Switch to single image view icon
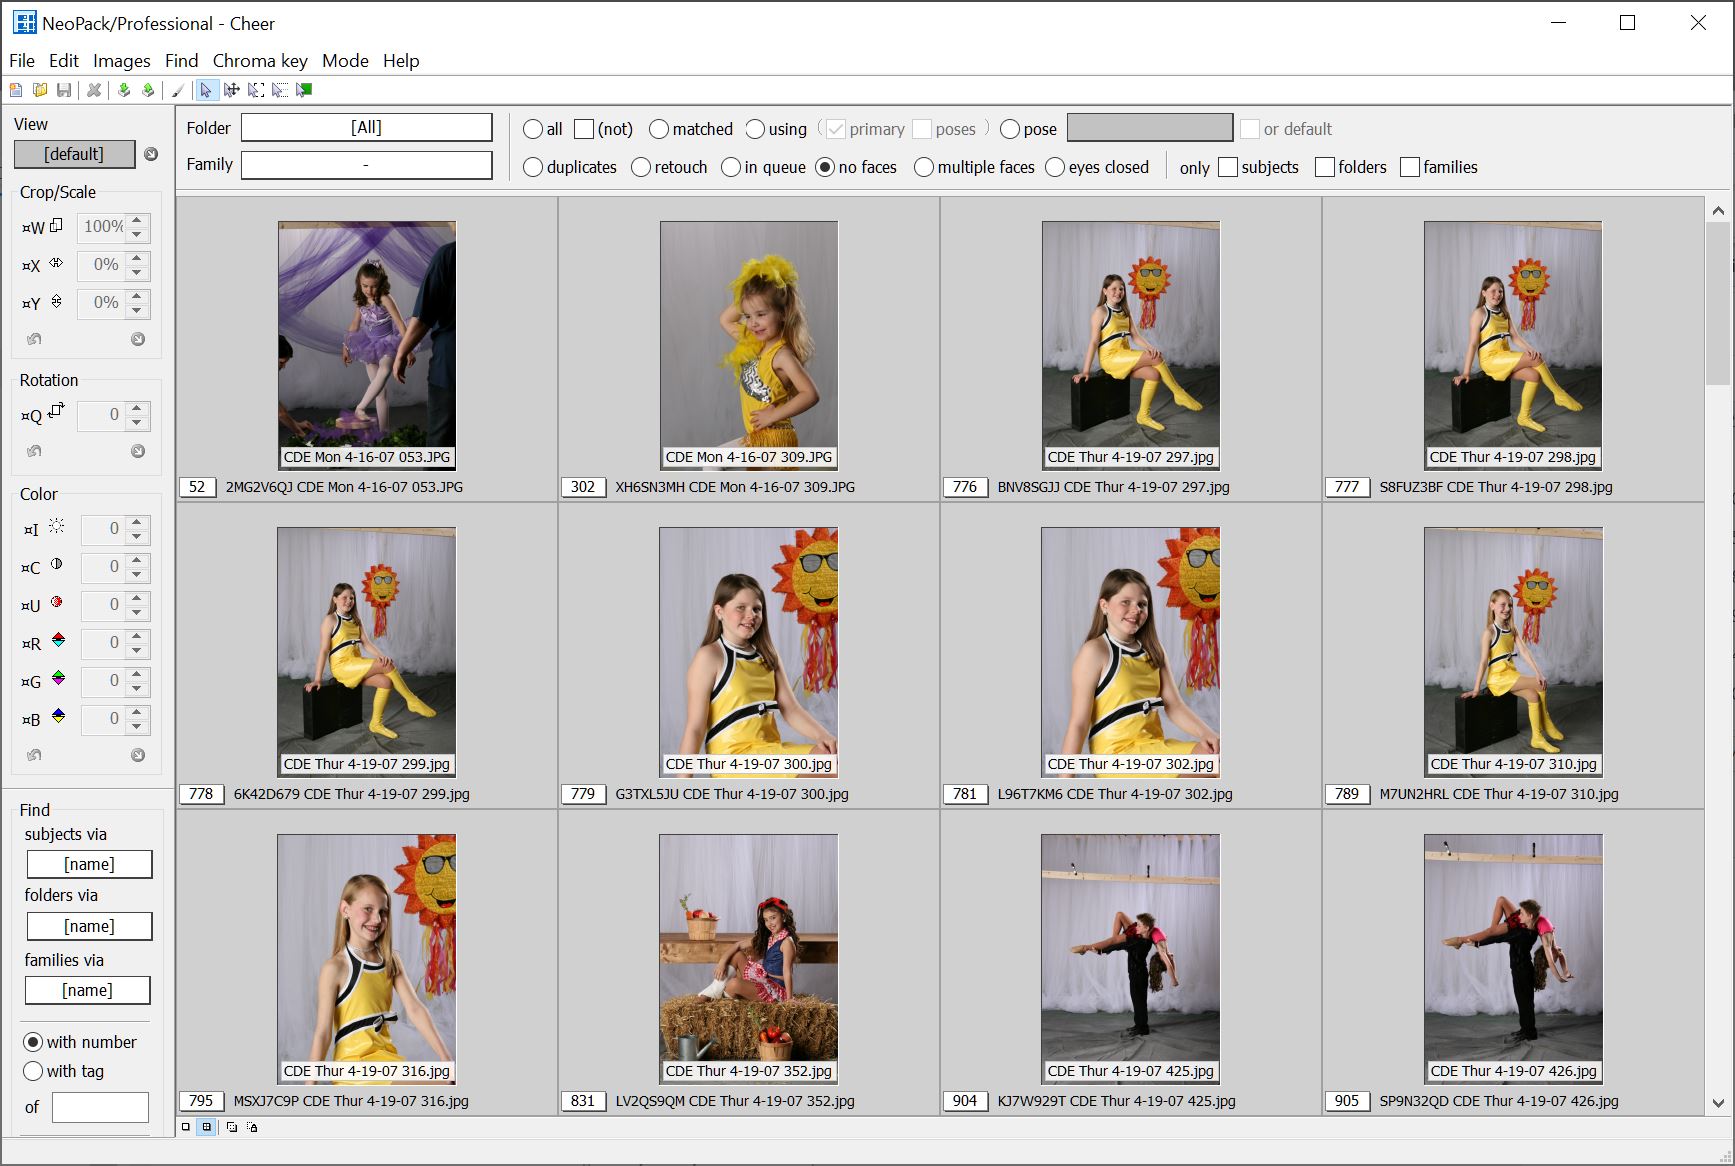This screenshot has width=1735, height=1166. point(185,1127)
